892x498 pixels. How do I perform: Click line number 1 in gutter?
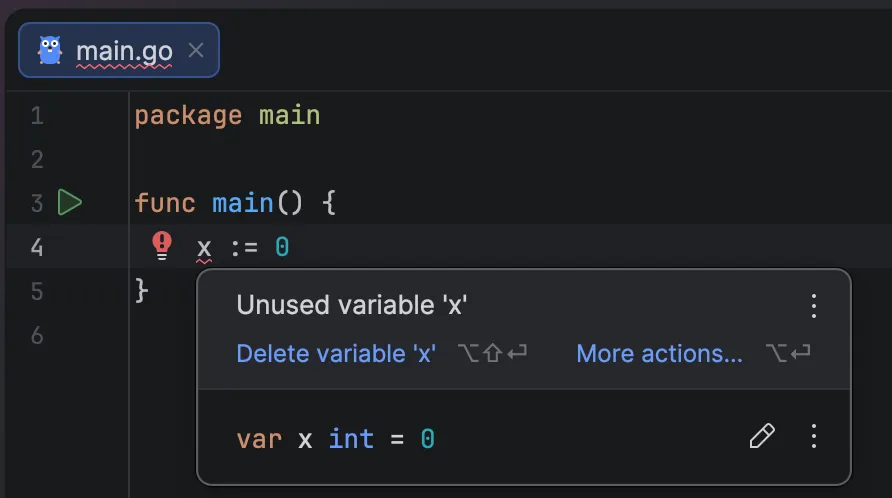(x=37, y=116)
